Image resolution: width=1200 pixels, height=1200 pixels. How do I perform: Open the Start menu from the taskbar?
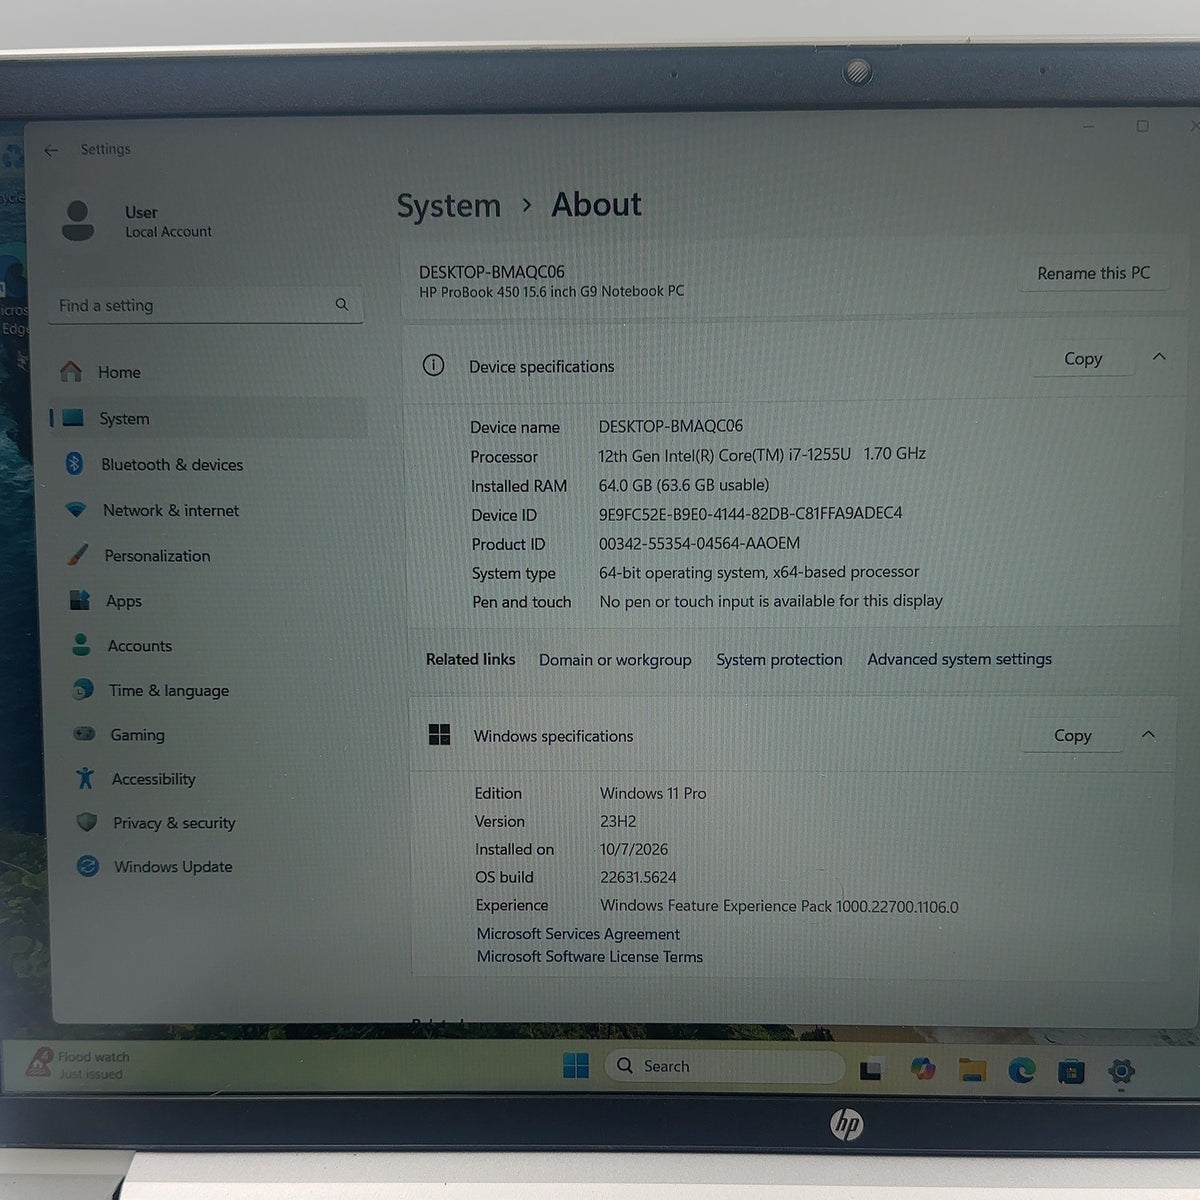576,1066
